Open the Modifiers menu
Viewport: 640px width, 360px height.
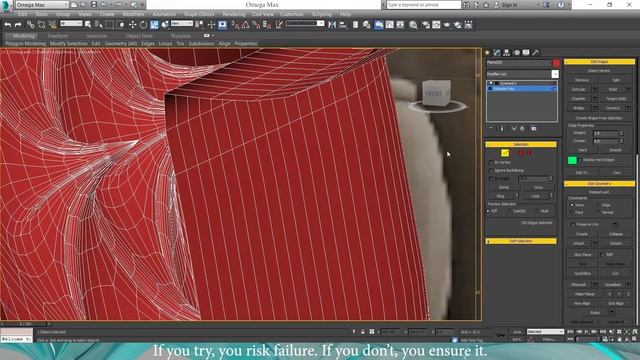click(x=133, y=14)
